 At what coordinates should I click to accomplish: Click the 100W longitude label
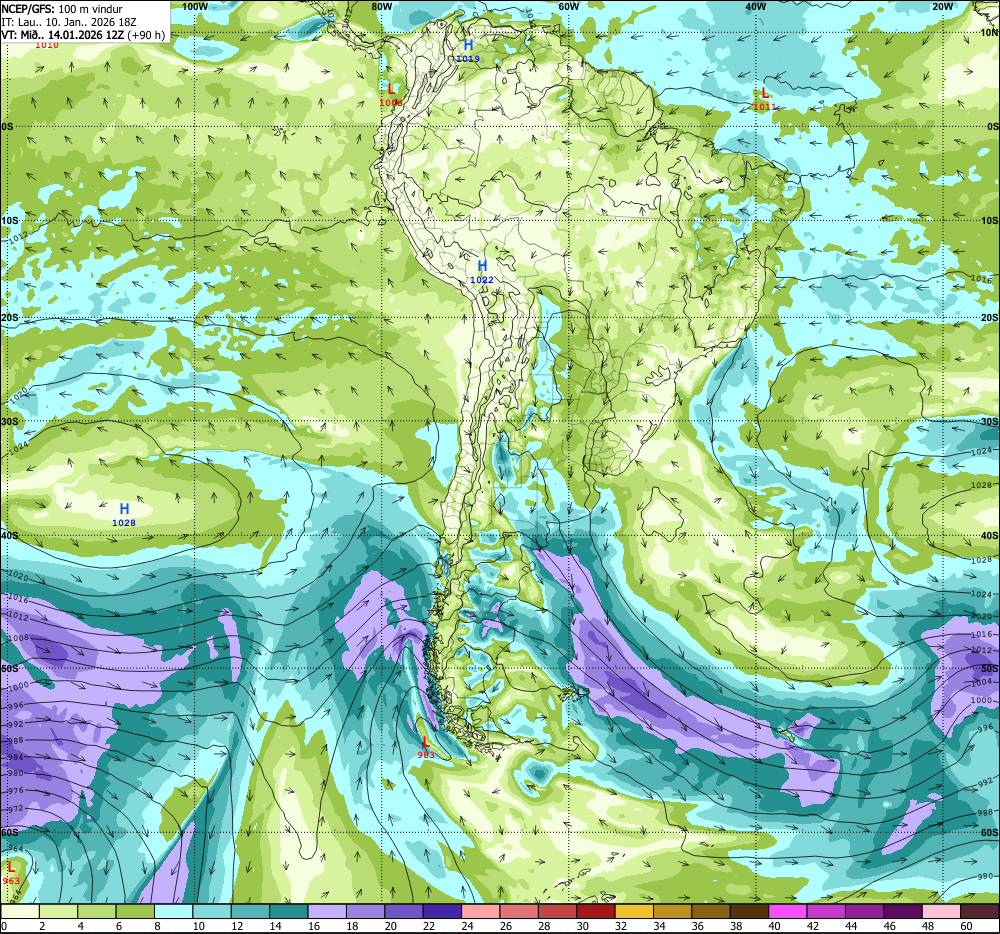[195, 6]
